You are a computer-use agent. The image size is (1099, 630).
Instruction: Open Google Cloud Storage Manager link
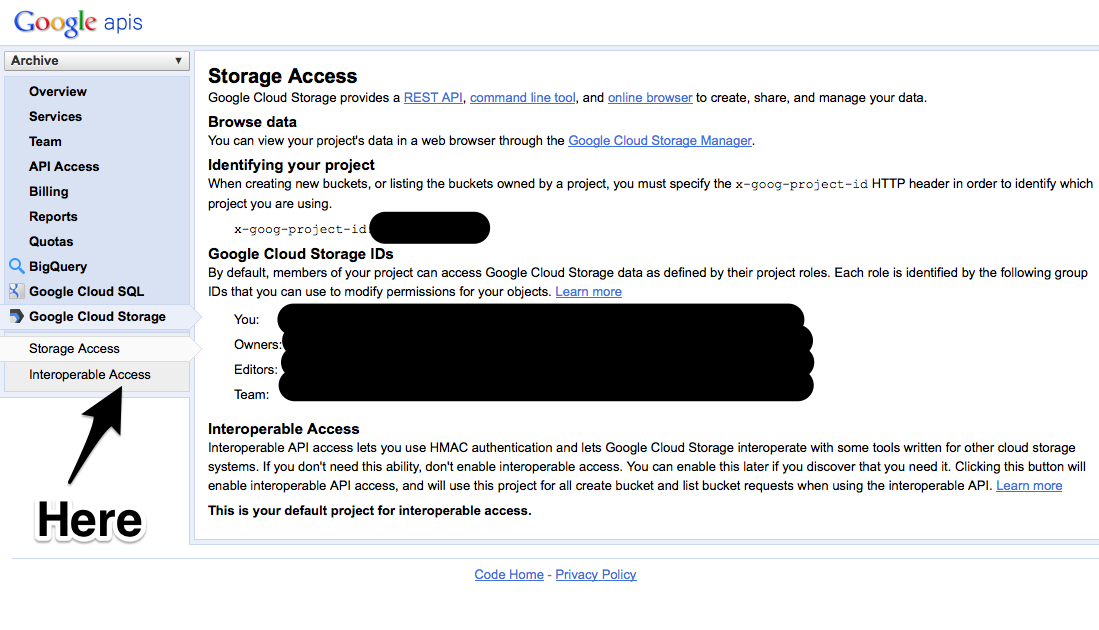tap(660, 141)
